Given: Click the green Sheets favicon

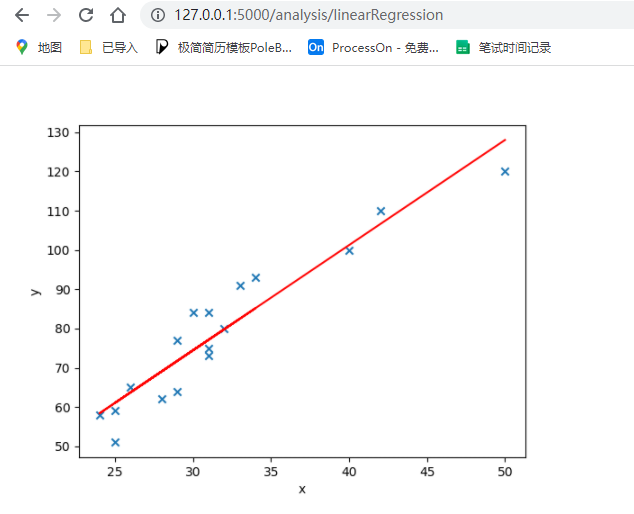Looking at the screenshot, I should click(463, 47).
